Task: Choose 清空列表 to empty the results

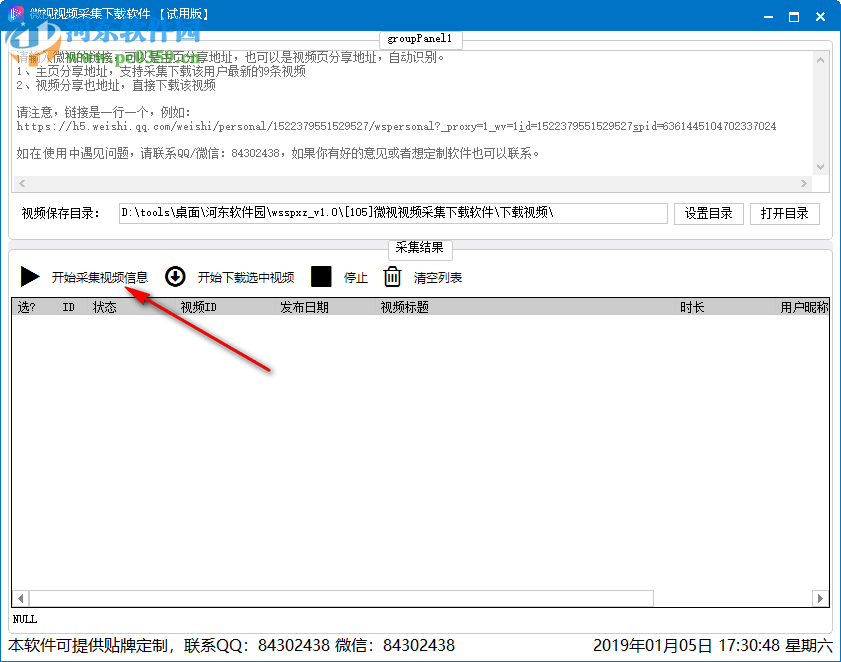Action: [437, 277]
